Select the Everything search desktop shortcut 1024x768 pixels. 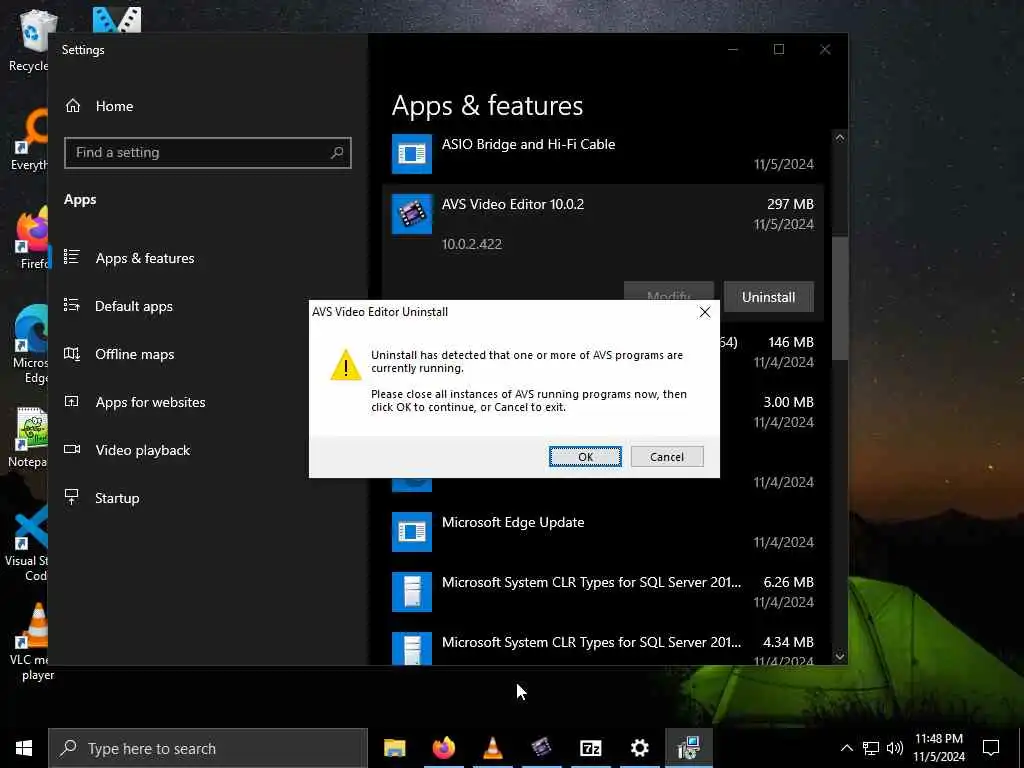coord(29,140)
